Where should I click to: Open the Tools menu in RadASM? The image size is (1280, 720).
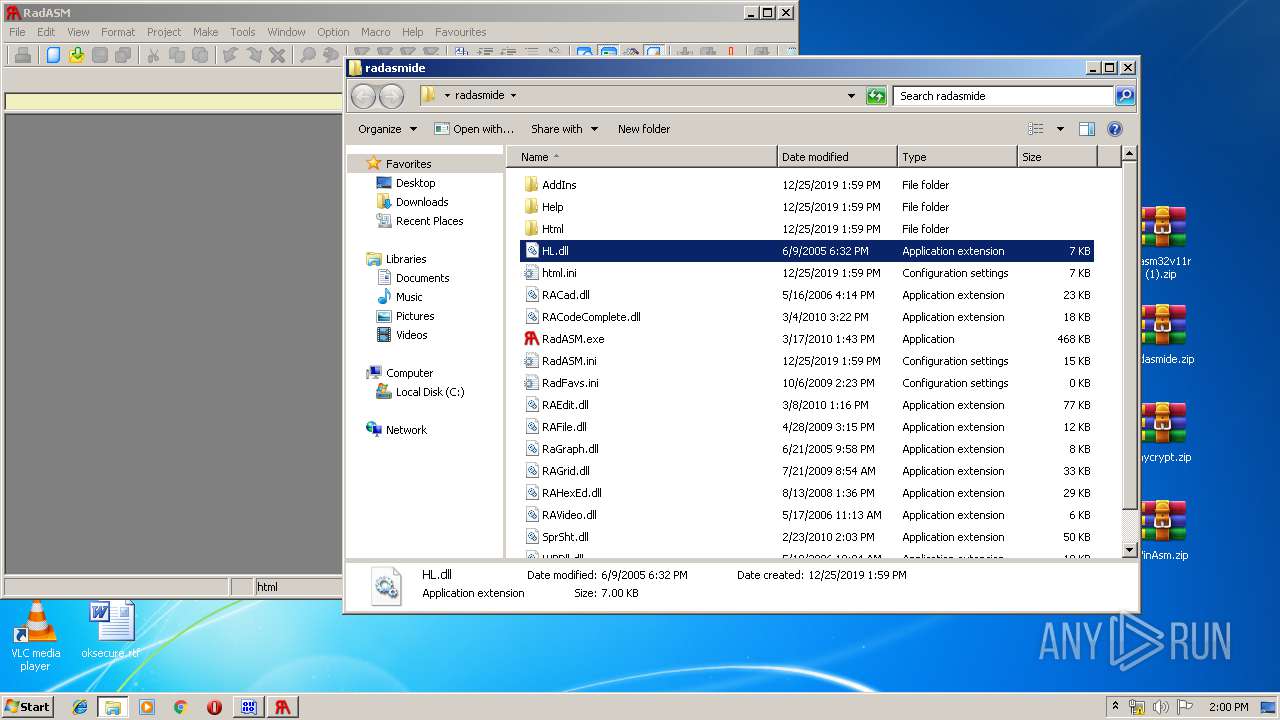coord(243,32)
